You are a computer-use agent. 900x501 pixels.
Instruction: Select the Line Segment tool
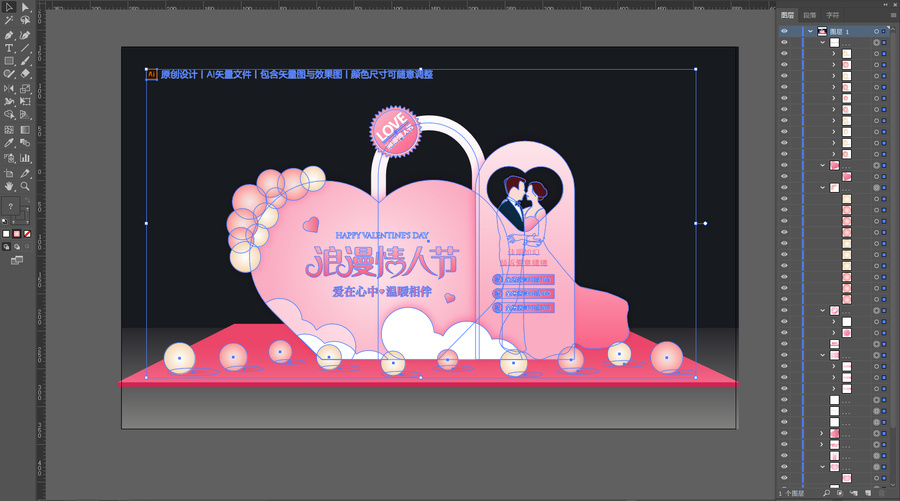25,48
